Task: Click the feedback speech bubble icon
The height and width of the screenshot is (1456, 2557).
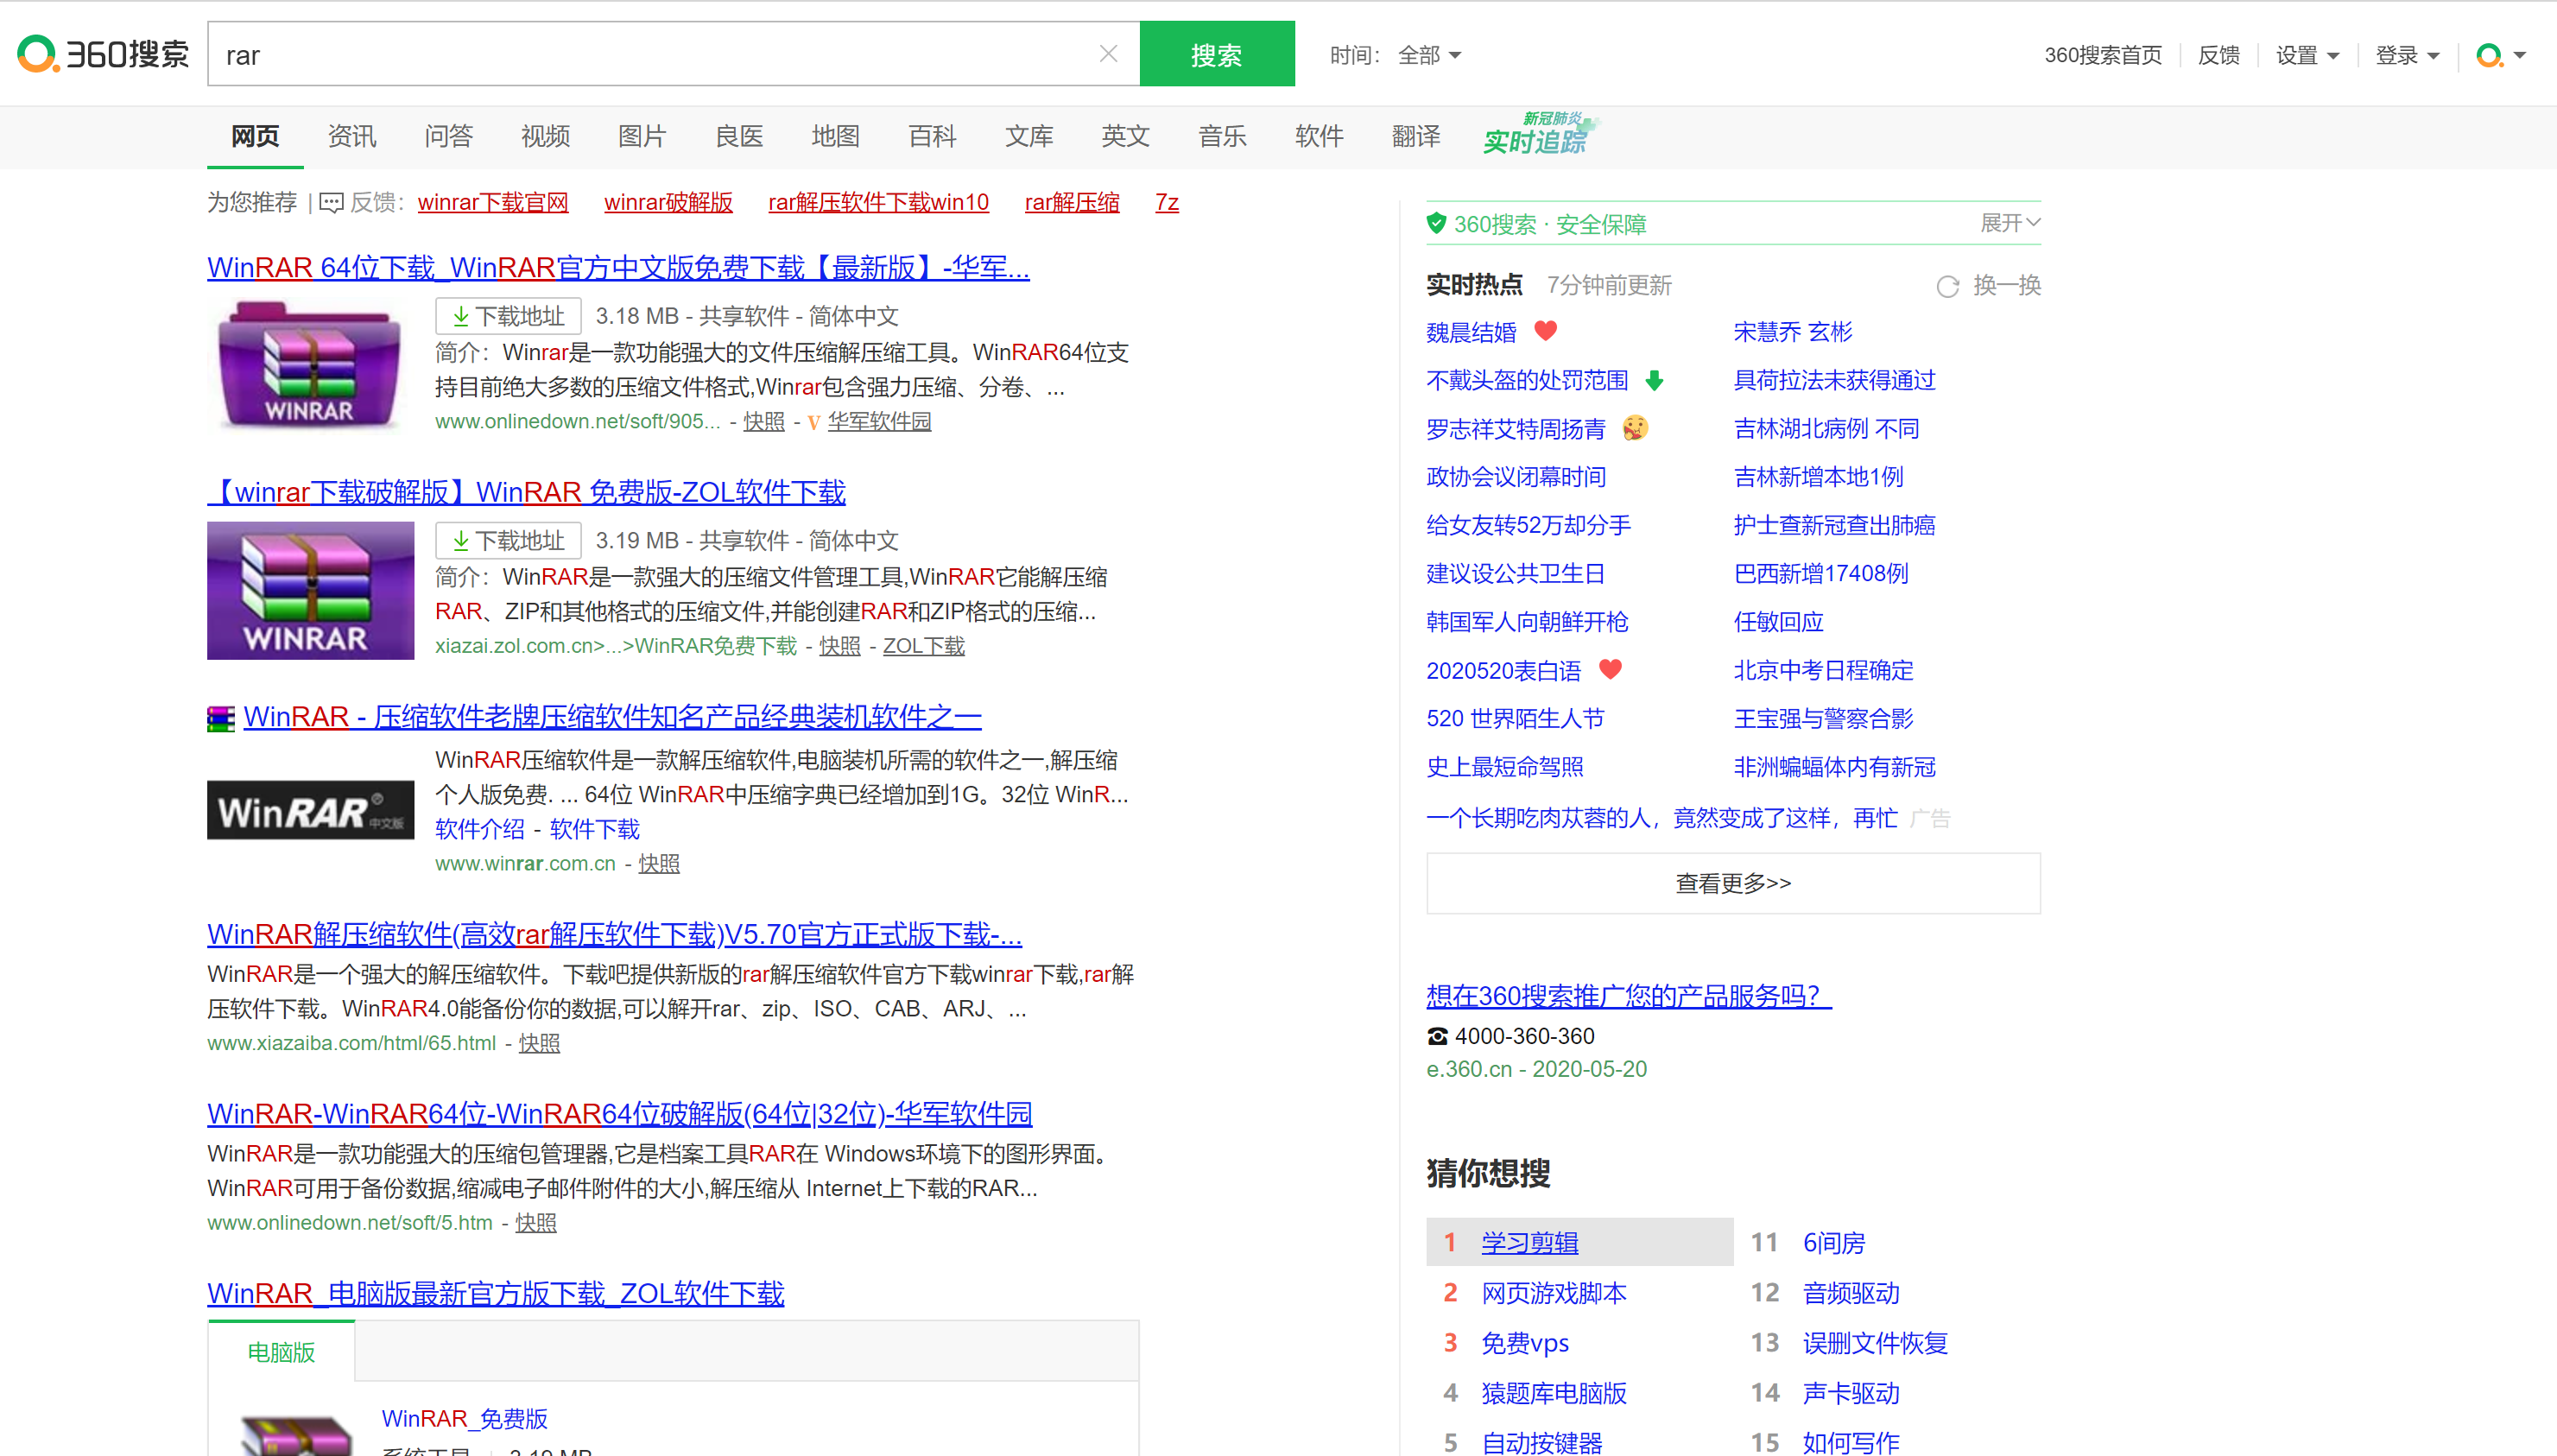Action: [331, 203]
